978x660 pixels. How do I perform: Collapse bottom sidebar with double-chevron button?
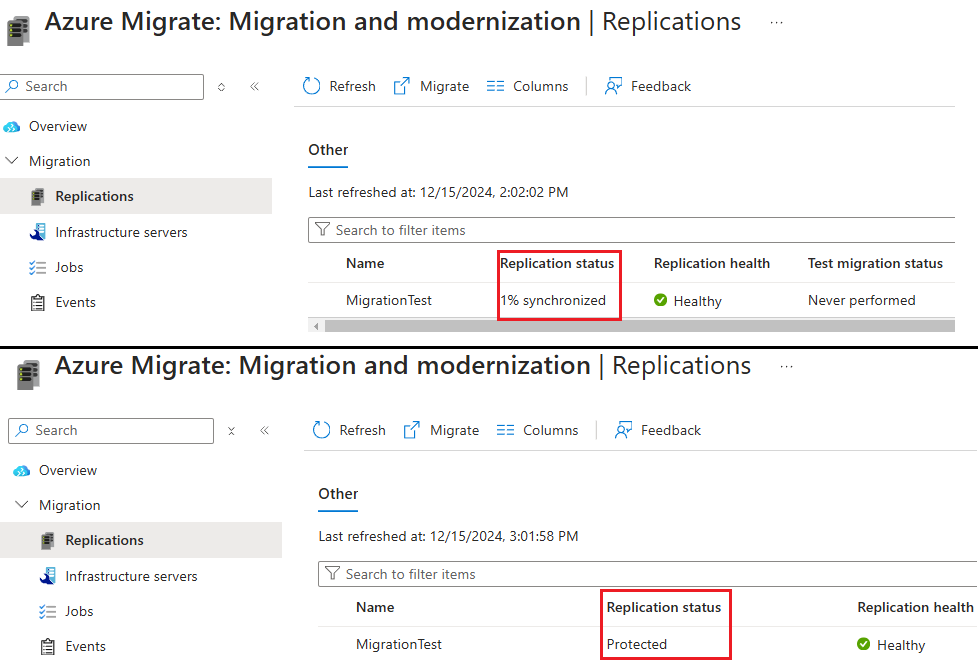264,430
